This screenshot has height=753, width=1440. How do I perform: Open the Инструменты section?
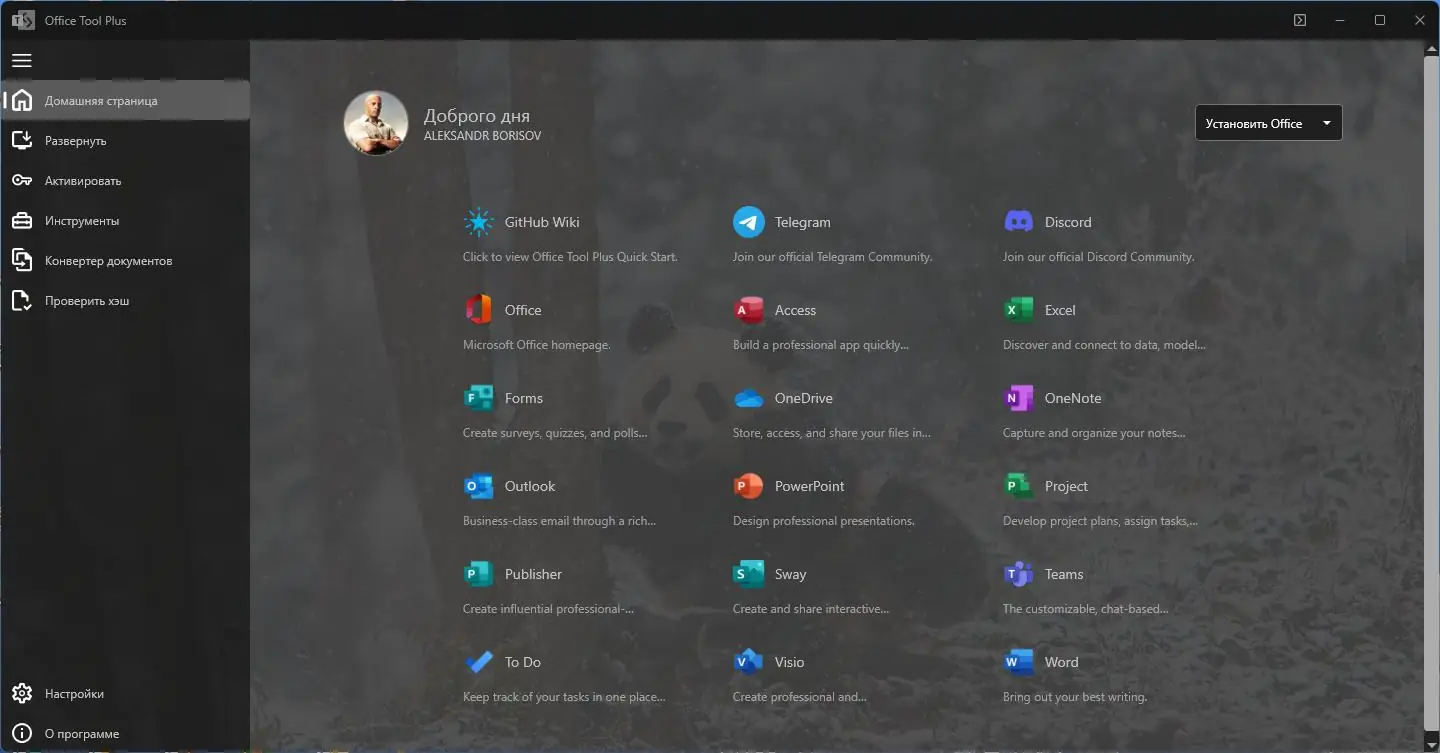[x=125, y=220]
